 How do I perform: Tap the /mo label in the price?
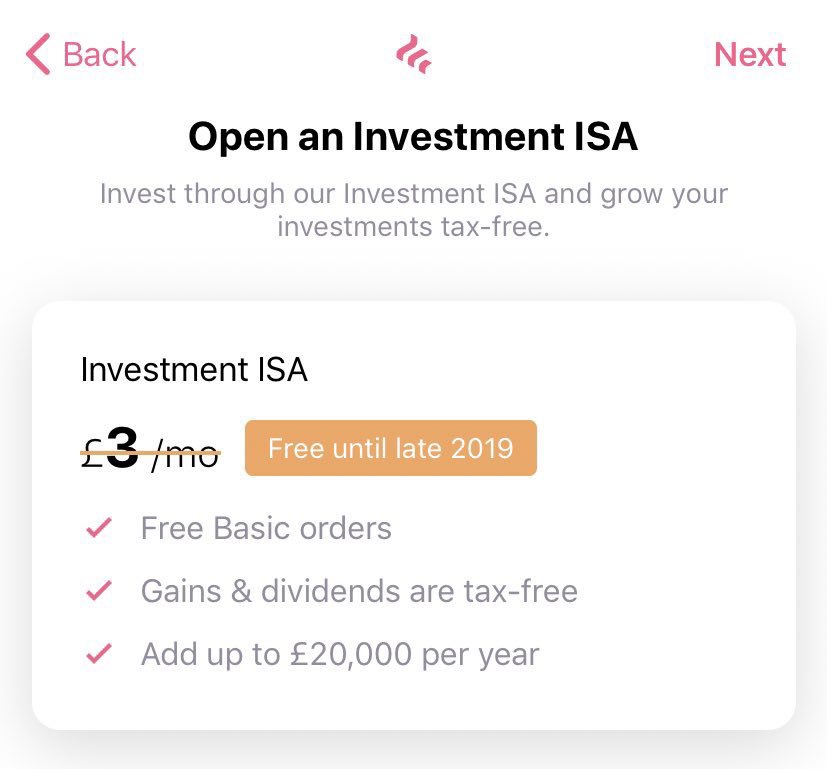[x=185, y=455]
